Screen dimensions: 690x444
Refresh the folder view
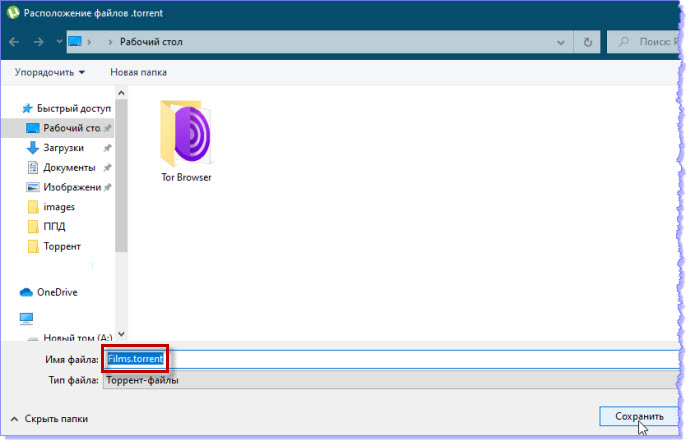[587, 42]
